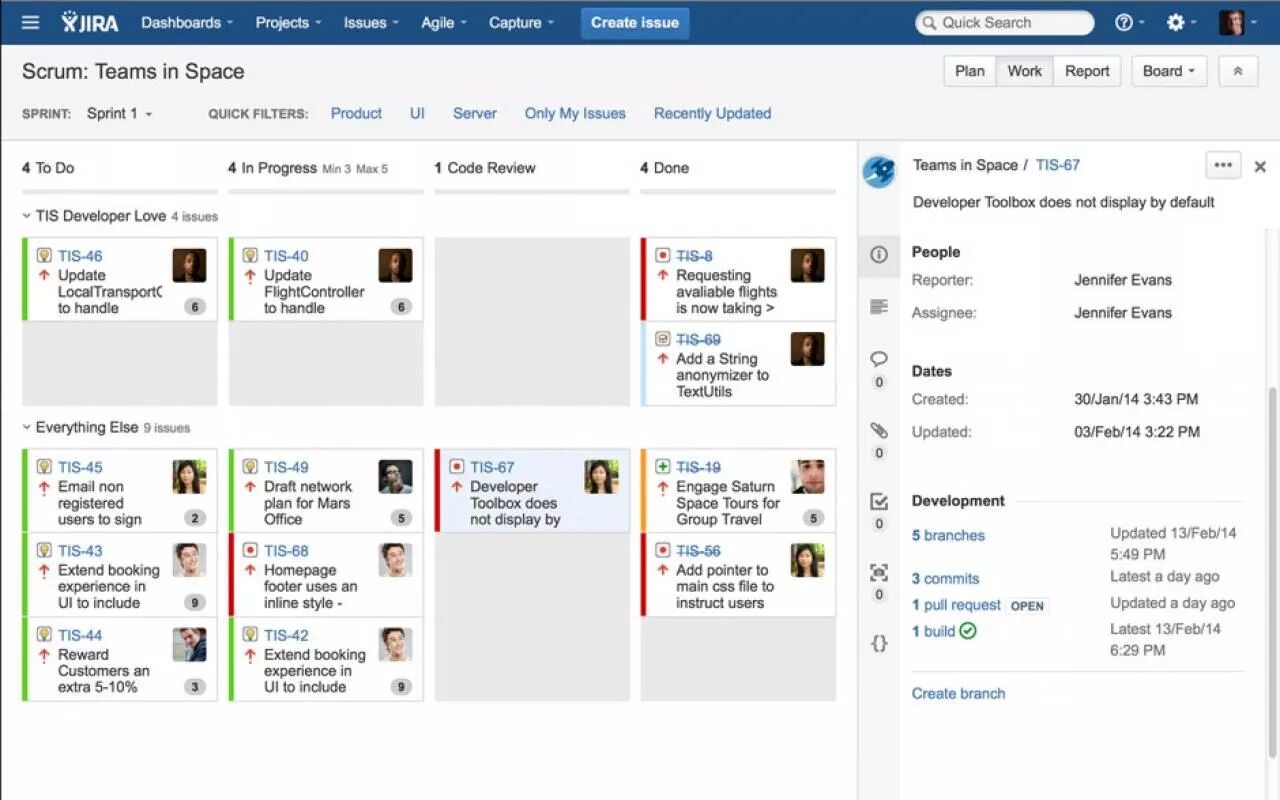Toggle the Recently Updated filter
Image resolution: width=1280 pixels, height=800 pixels.
712,113
